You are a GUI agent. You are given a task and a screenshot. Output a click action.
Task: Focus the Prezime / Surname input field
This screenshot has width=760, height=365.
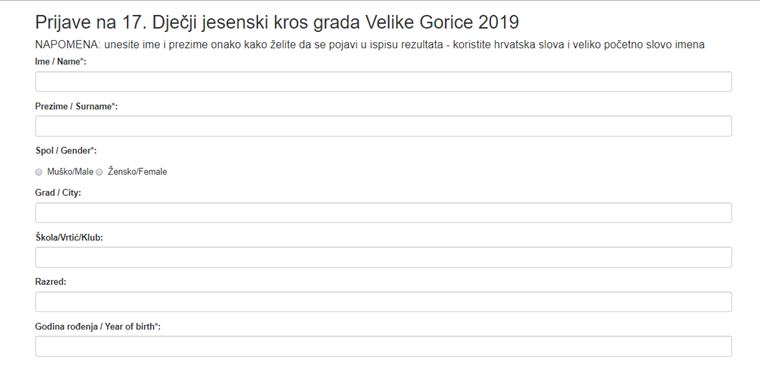tap(383, 126)
